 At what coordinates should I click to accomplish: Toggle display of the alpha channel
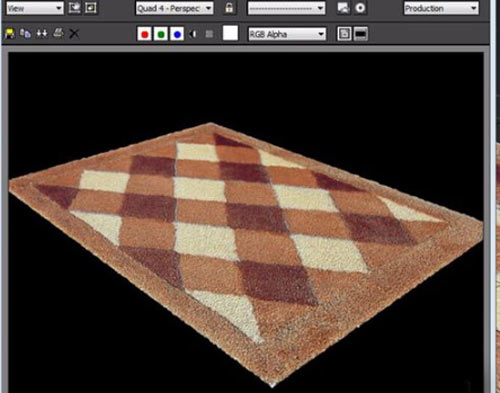(193, 34)
